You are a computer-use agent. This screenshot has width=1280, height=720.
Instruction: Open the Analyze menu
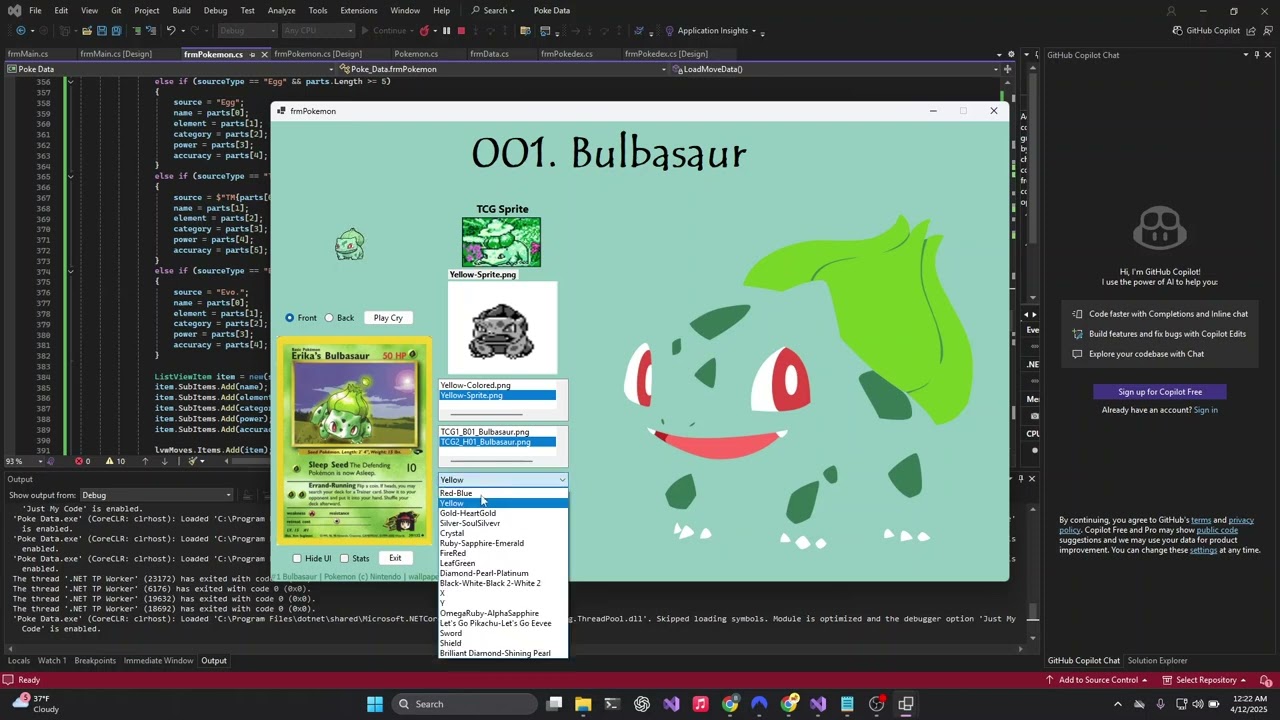[x=281, y=10]
